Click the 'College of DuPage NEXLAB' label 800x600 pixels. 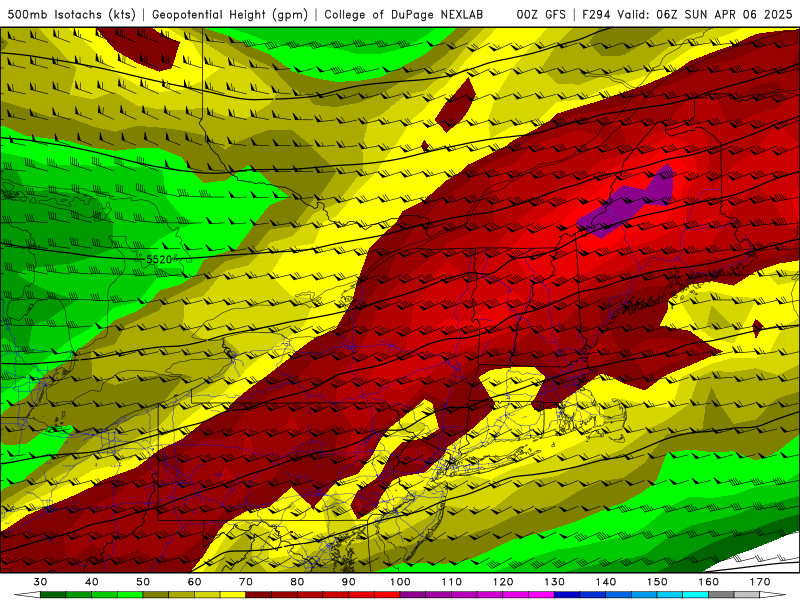pyautogui.click(x=404, y=15)
